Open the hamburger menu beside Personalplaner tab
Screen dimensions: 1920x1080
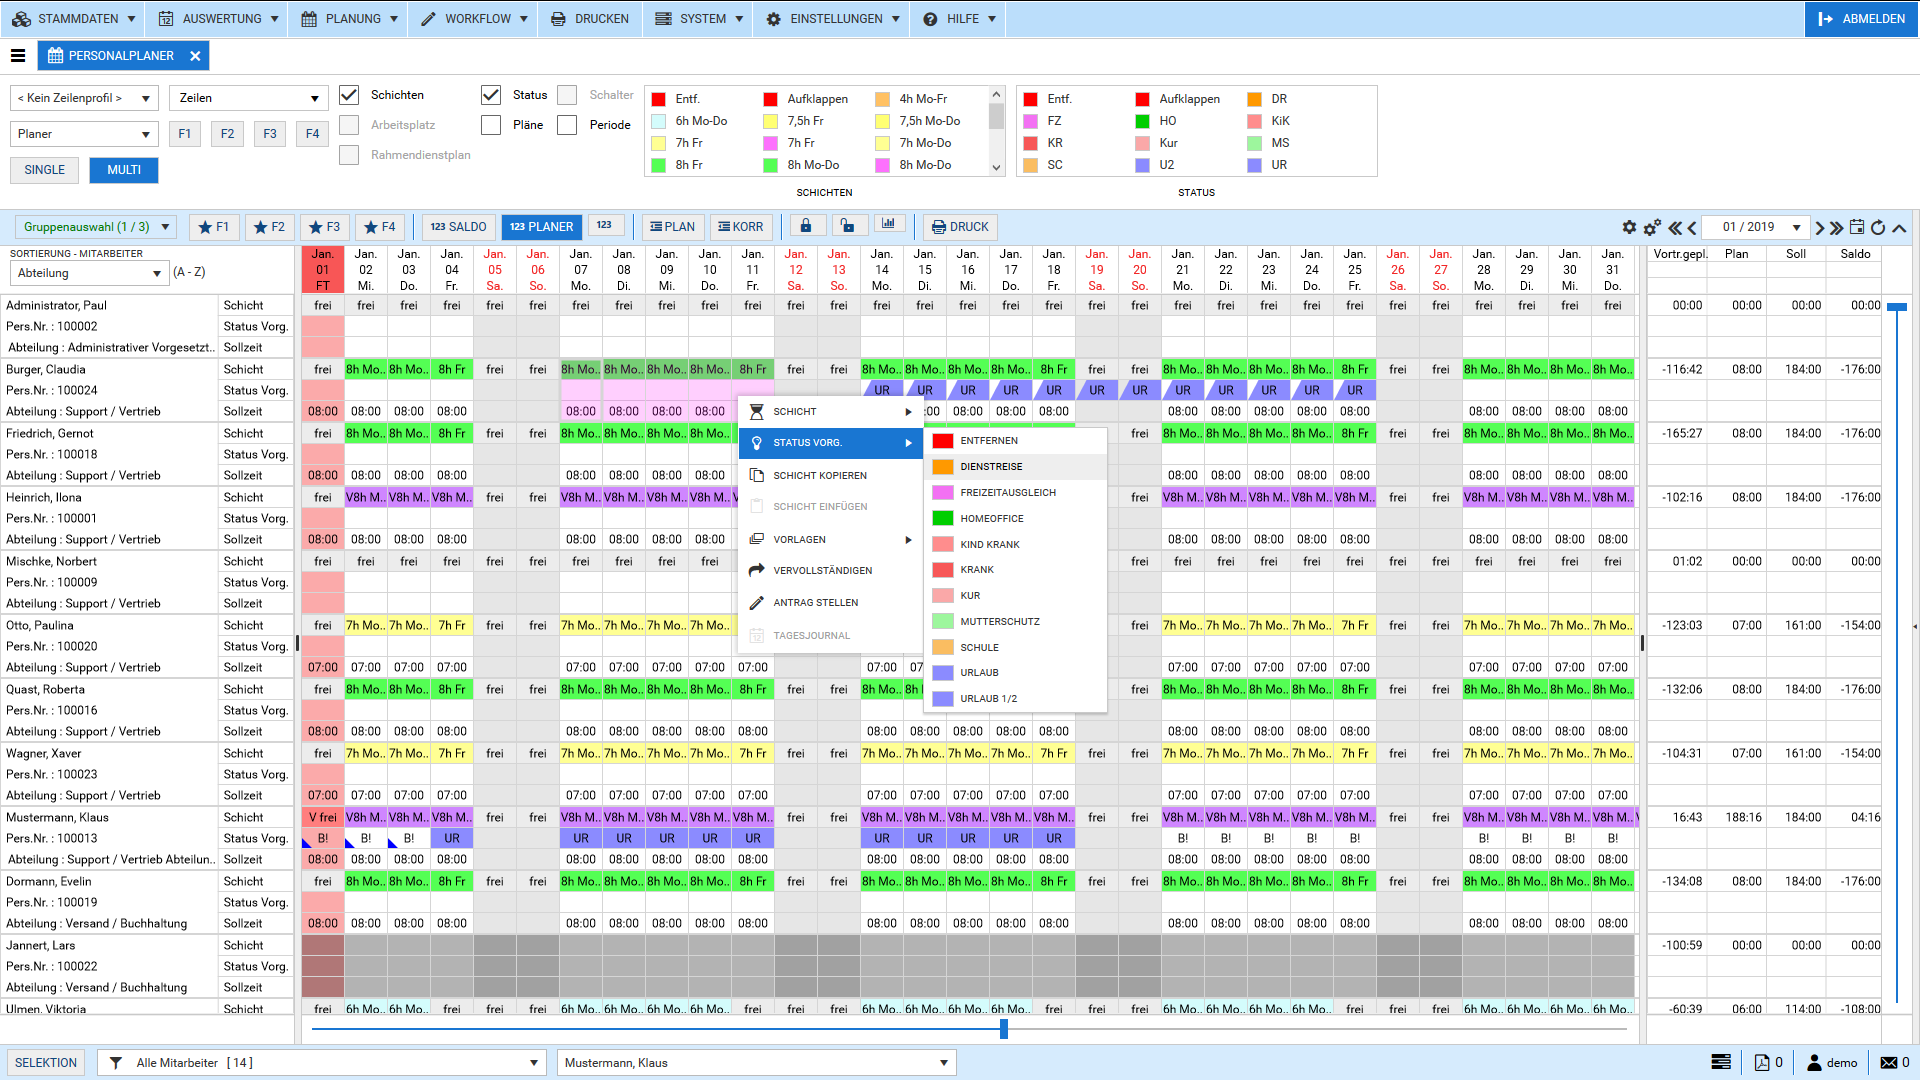pos(18,56)
